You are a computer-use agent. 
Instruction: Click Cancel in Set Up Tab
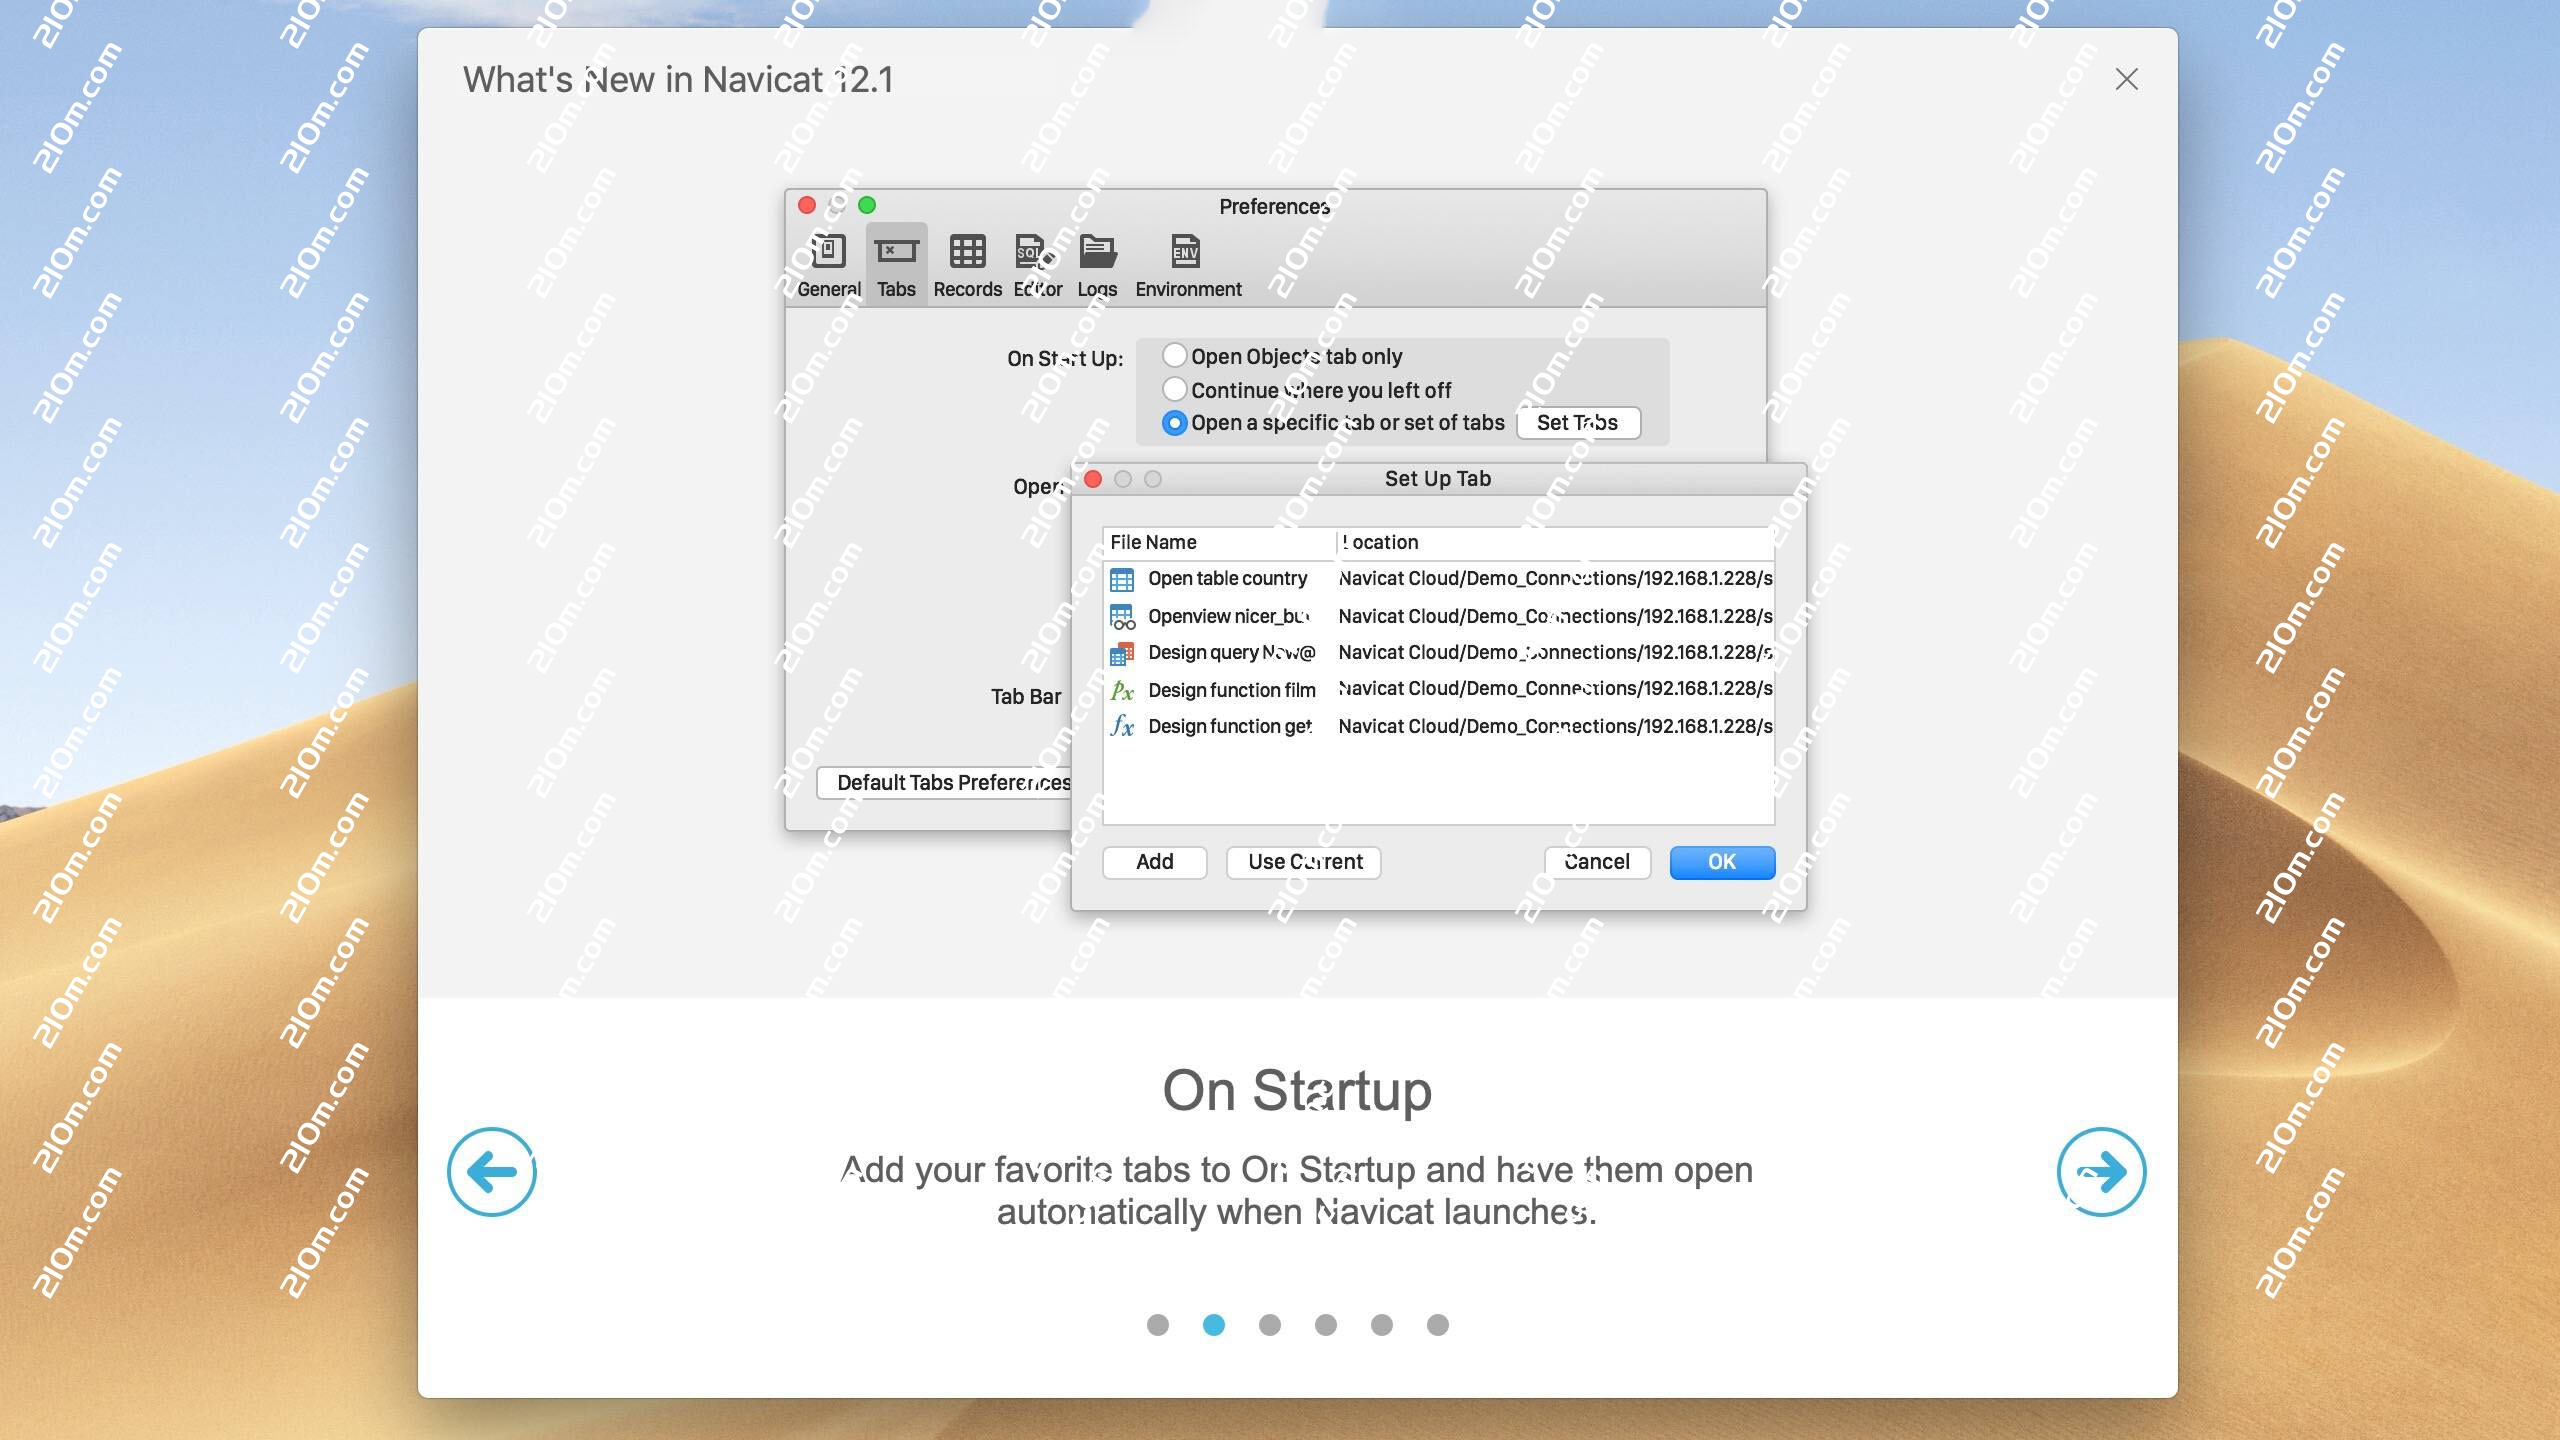(1596, 862)
